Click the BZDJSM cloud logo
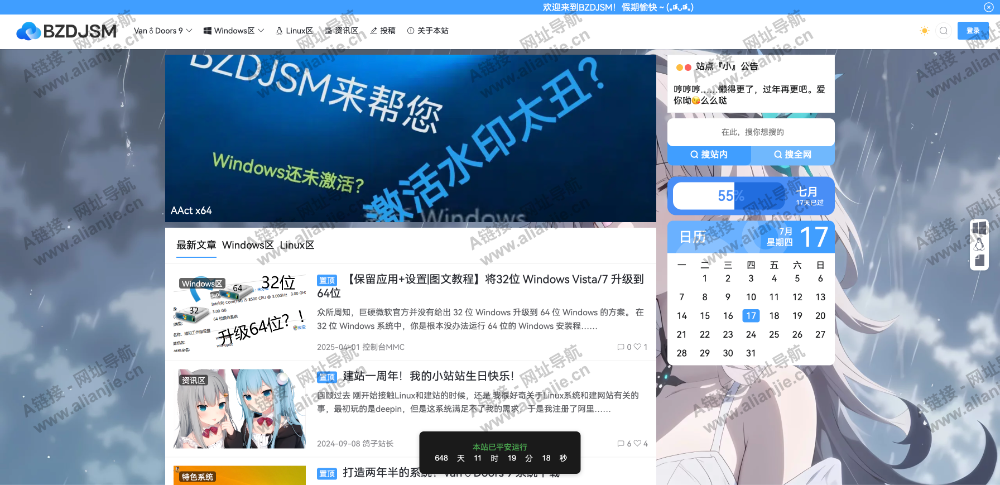This screenshot has height=485, width=1000. 66,31
